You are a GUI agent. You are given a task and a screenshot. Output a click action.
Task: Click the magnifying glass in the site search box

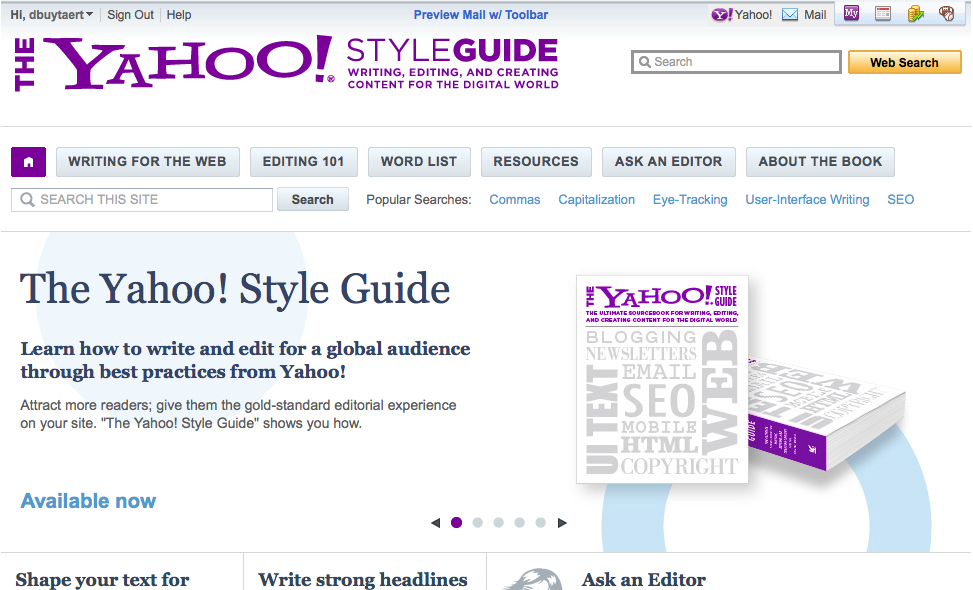(27, 199)
